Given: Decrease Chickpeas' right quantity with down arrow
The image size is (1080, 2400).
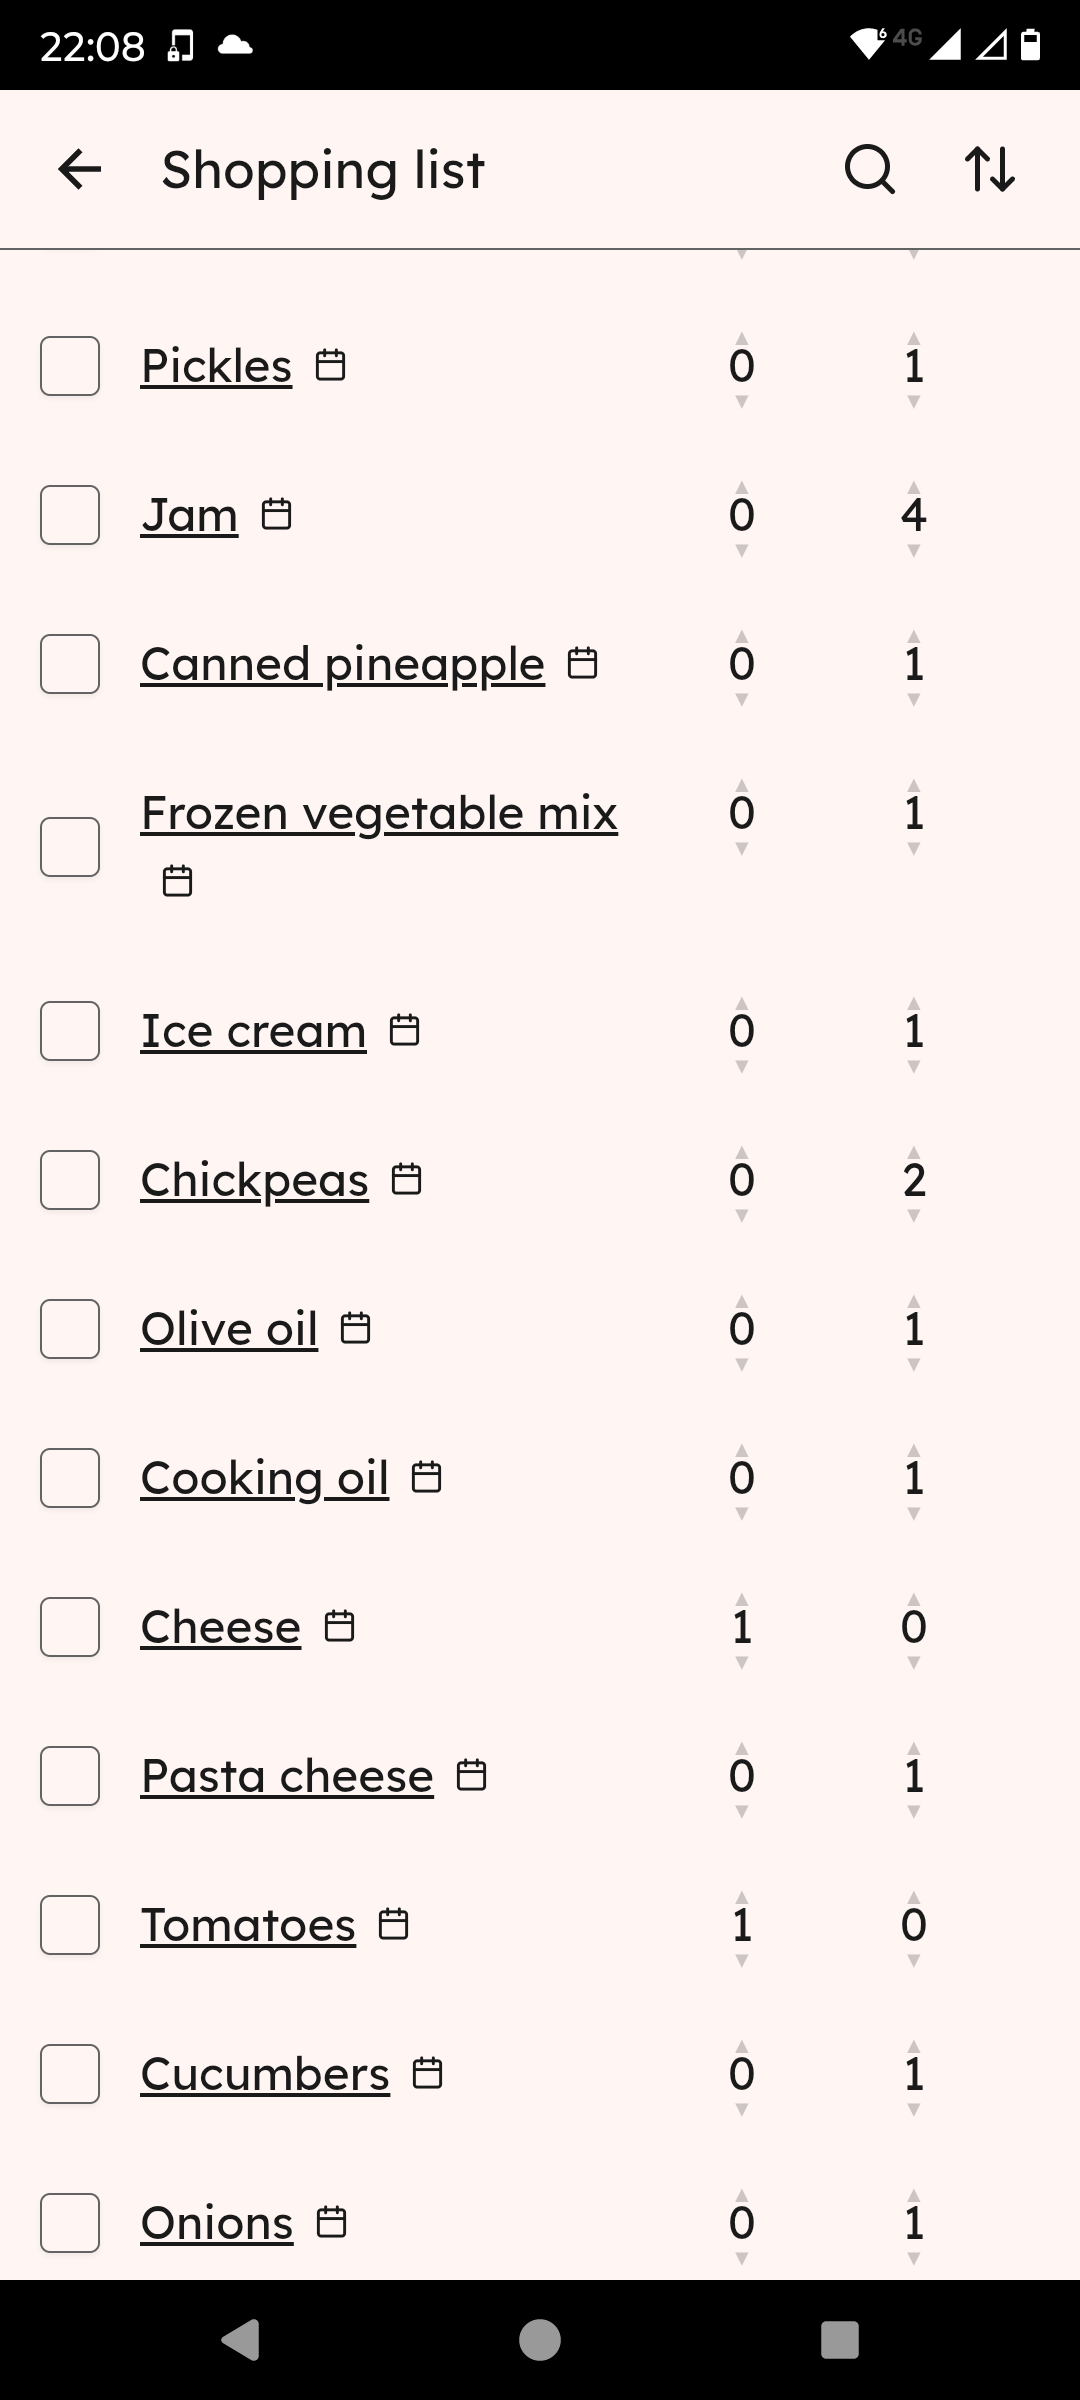Looking at the screenshot, I should (x=913, y=1217).
